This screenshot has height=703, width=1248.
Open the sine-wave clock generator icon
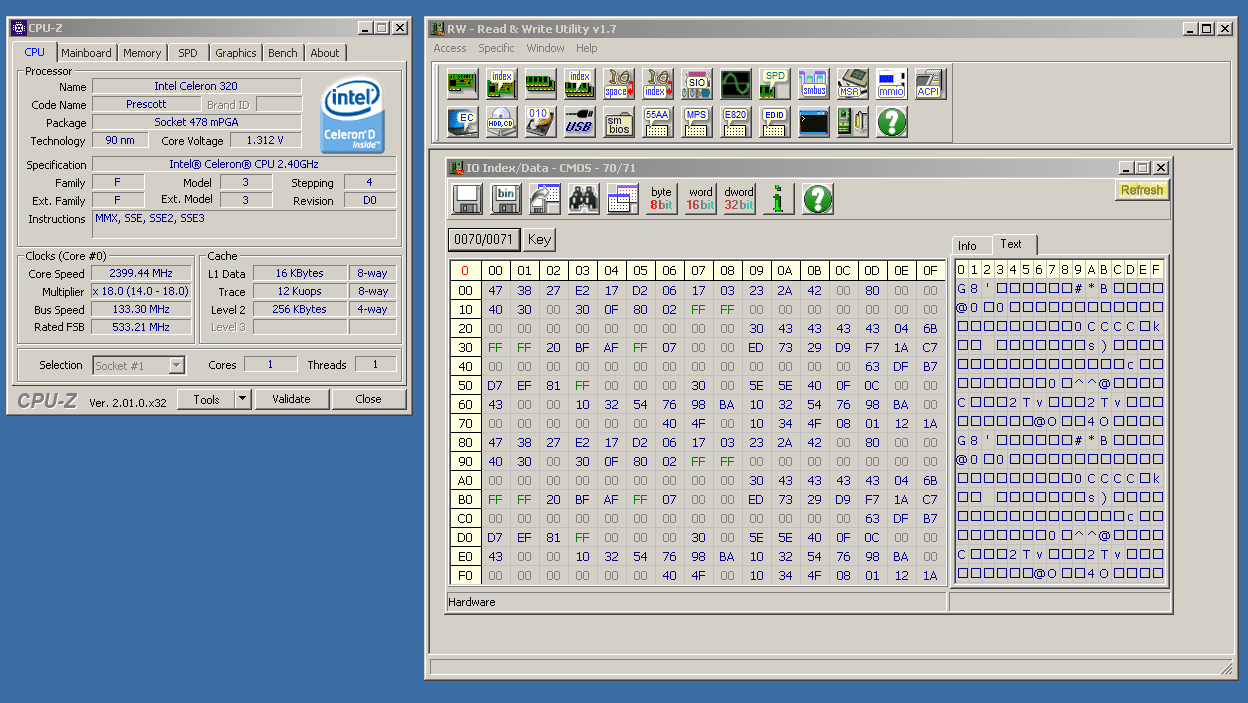click(735, 83)
